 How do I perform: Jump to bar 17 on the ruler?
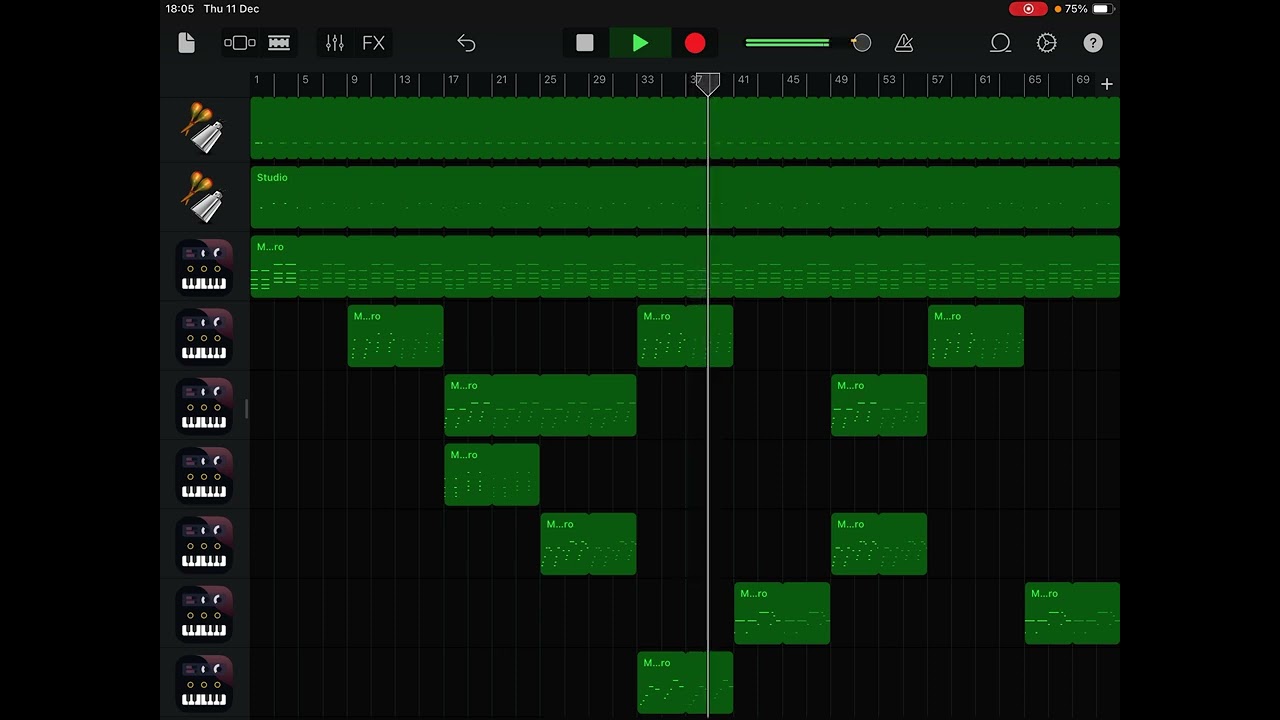point(453,79)
